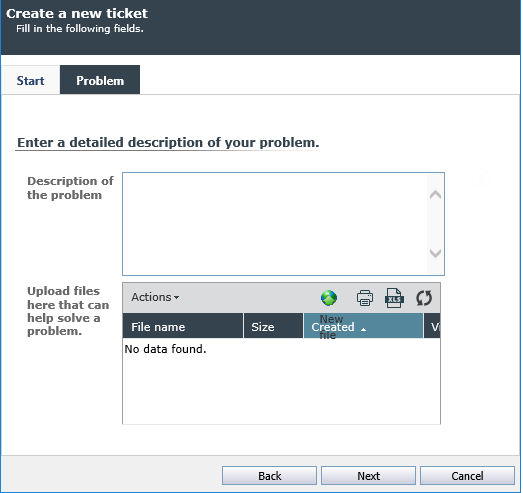Click the up chevron in description scrollbar
Viewport: 523px width, 493px height.
click(x=435, y=194)
